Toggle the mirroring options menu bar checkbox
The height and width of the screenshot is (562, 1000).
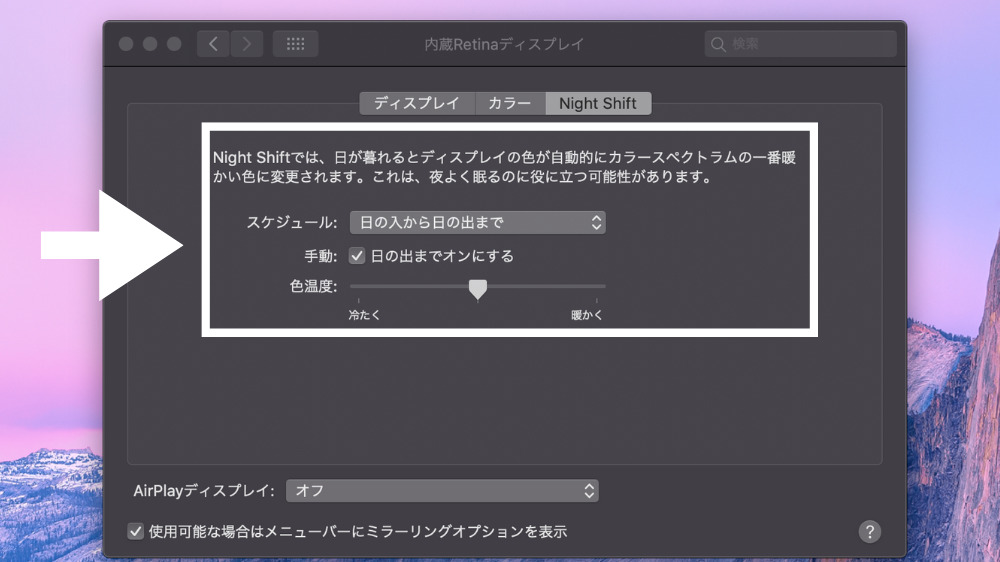(x=135, y=531)
